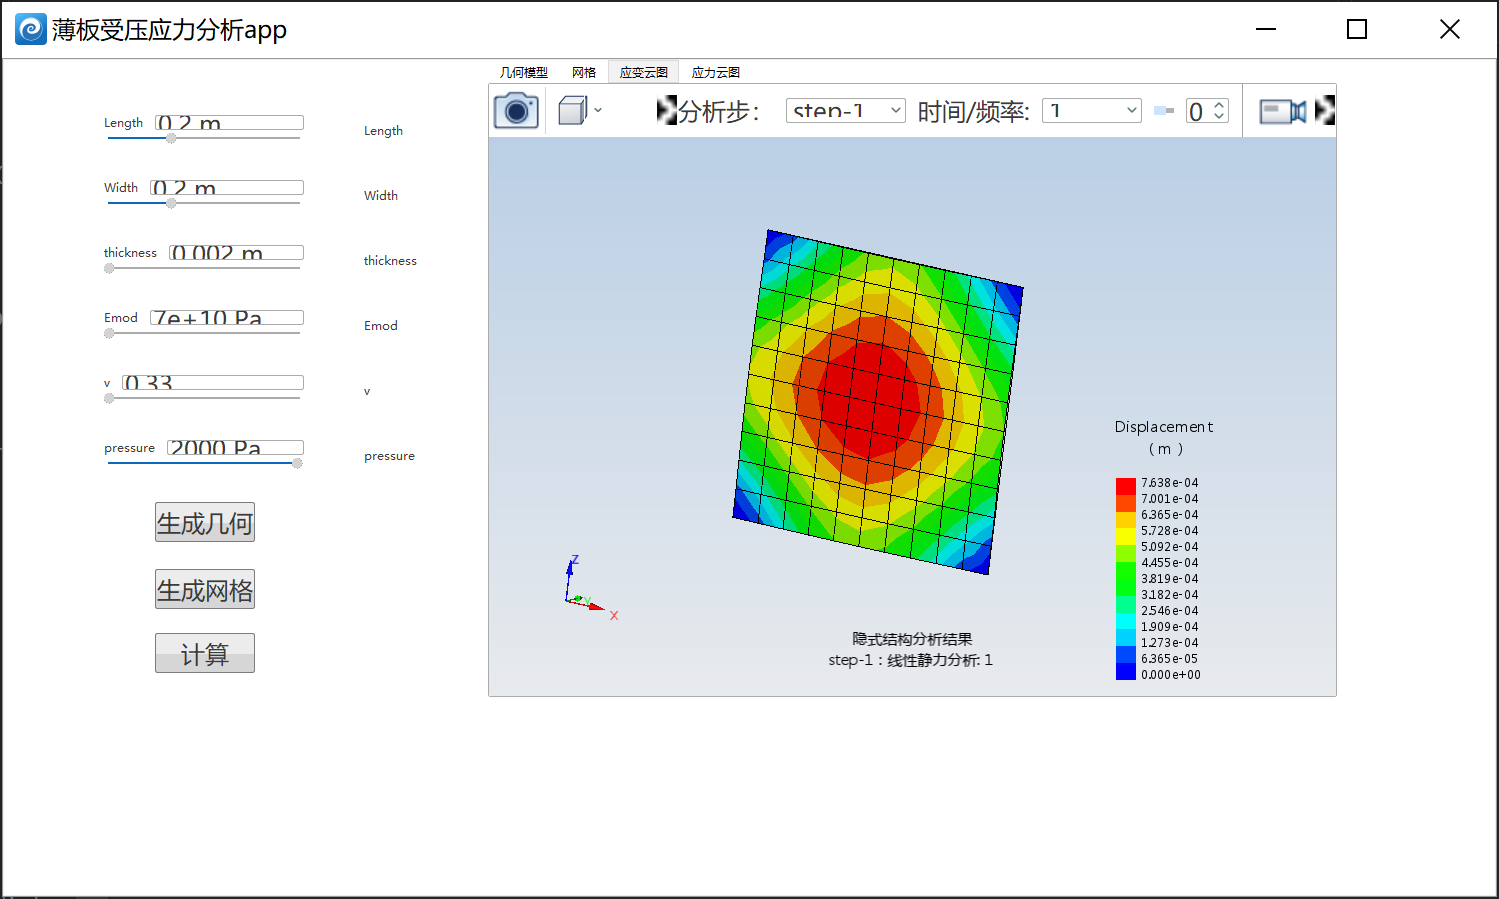Image resolution: width=1499 pixels, height=899 pixels.
Task: Click the XYZ axis triad in viewport
Action: (x=591, y=587)
